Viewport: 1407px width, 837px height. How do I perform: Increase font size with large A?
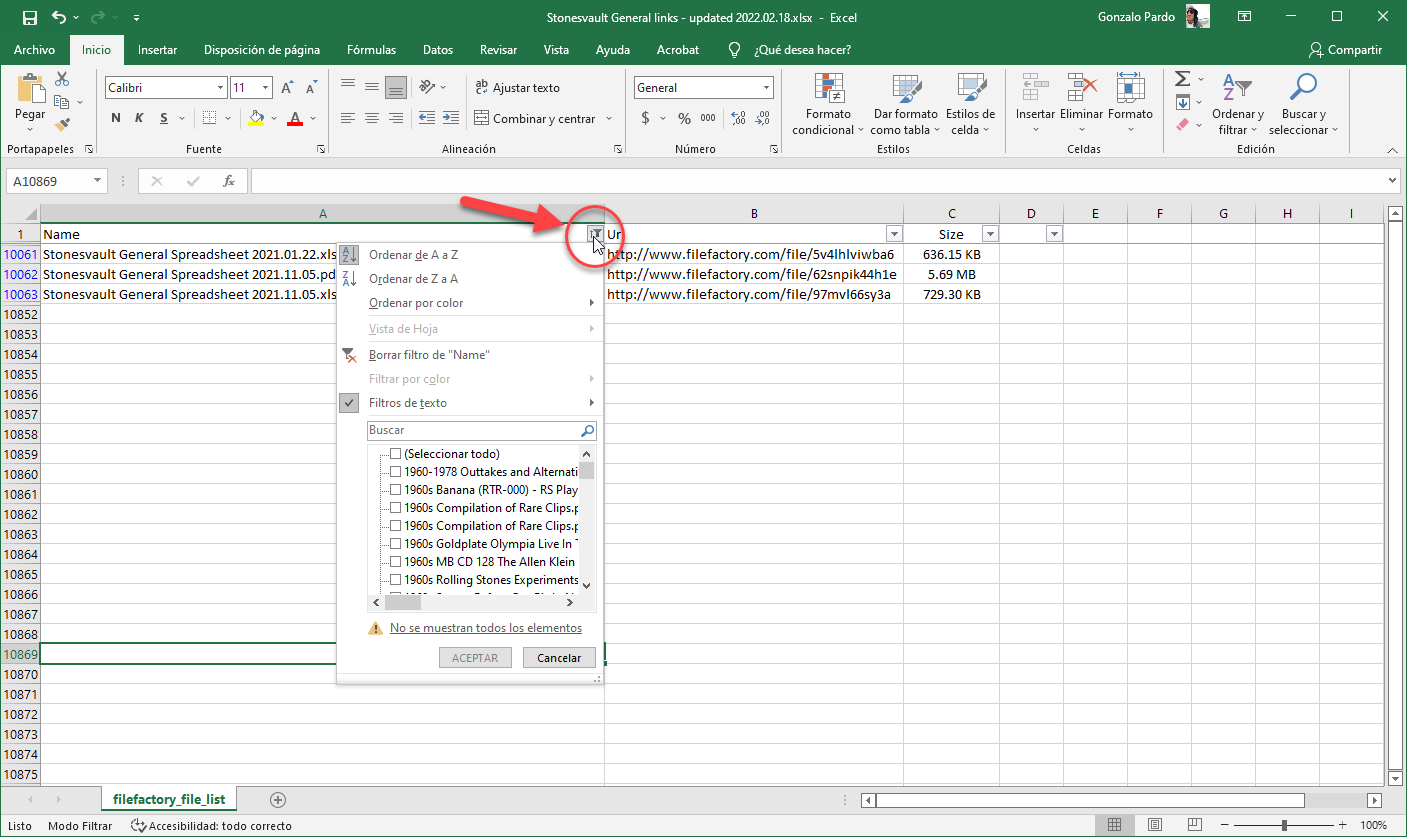click(x=289, y=88)
